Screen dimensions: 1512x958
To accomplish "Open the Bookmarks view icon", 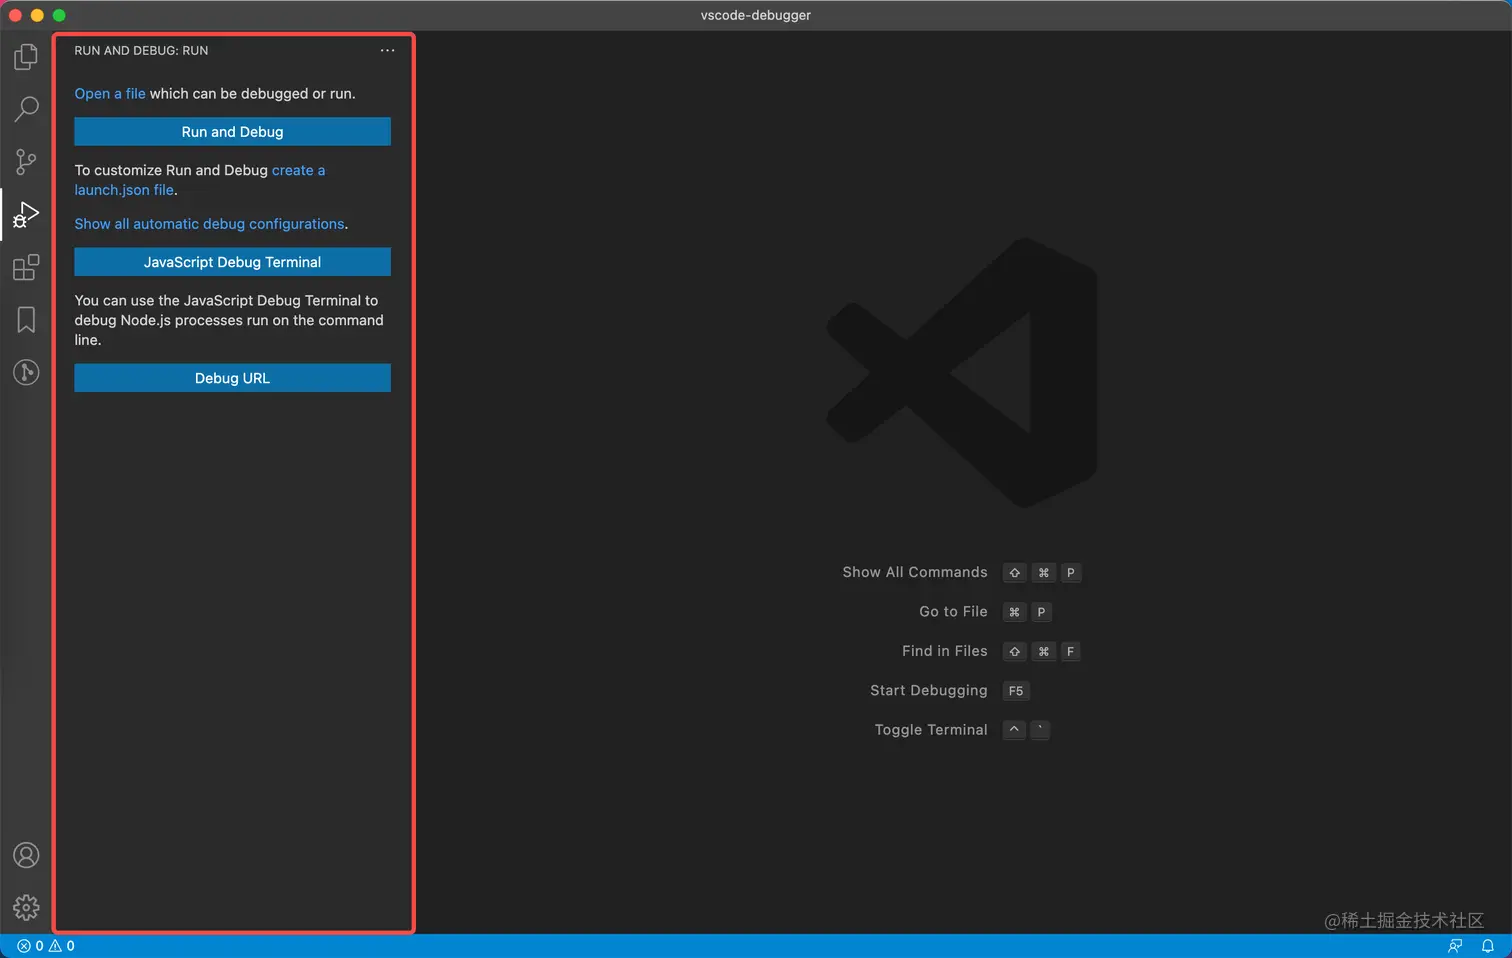I will (26, 320).
